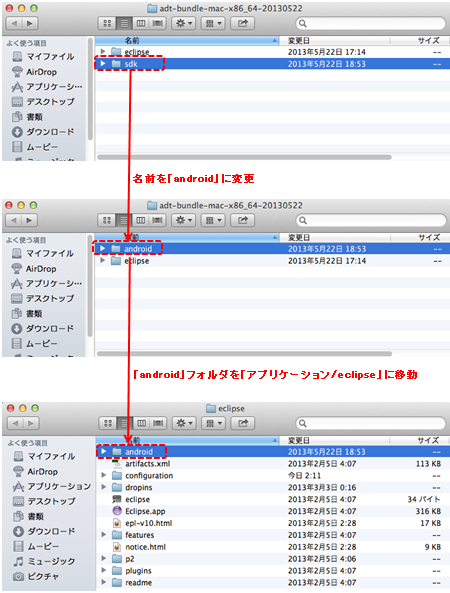Select column view in middle window
Viewport: 450px width, 593px height.
(140, 220)
